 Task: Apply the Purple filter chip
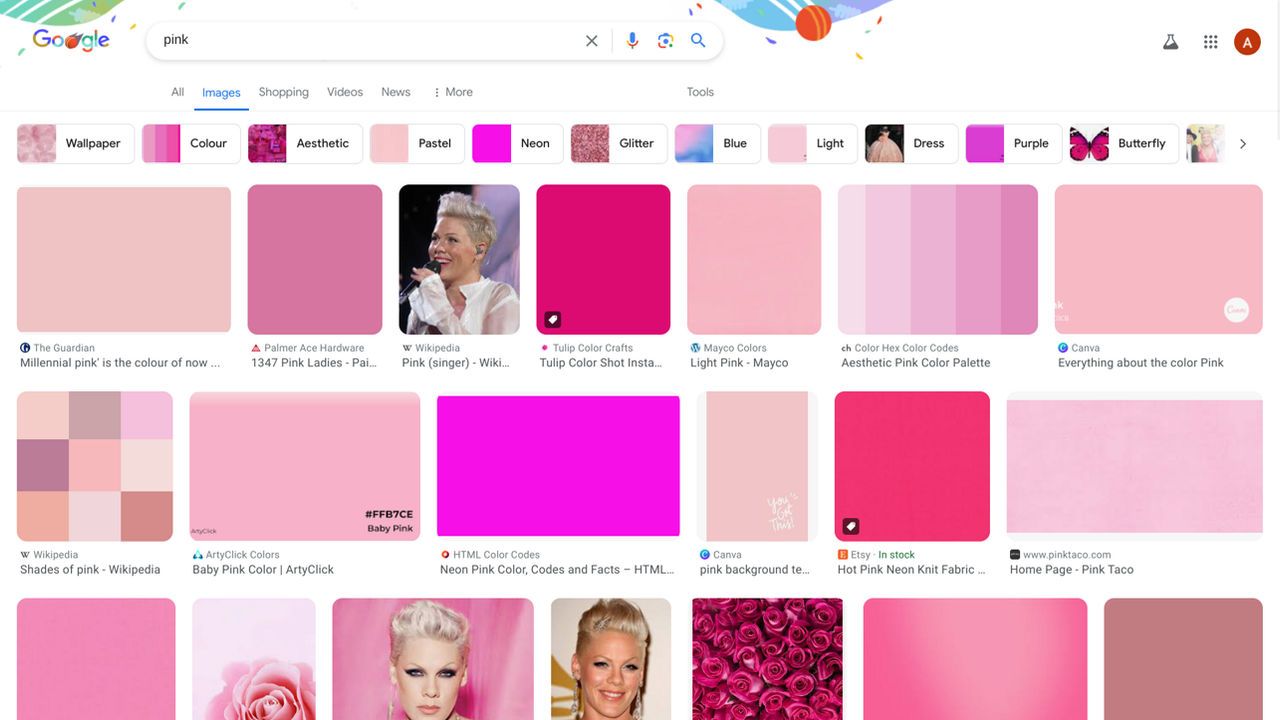pyautogui.click(x=1013, y=143)
